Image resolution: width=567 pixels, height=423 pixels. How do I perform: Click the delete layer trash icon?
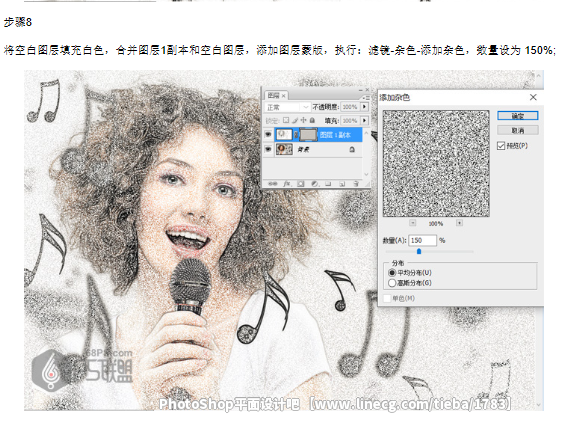tap(356, 184)
